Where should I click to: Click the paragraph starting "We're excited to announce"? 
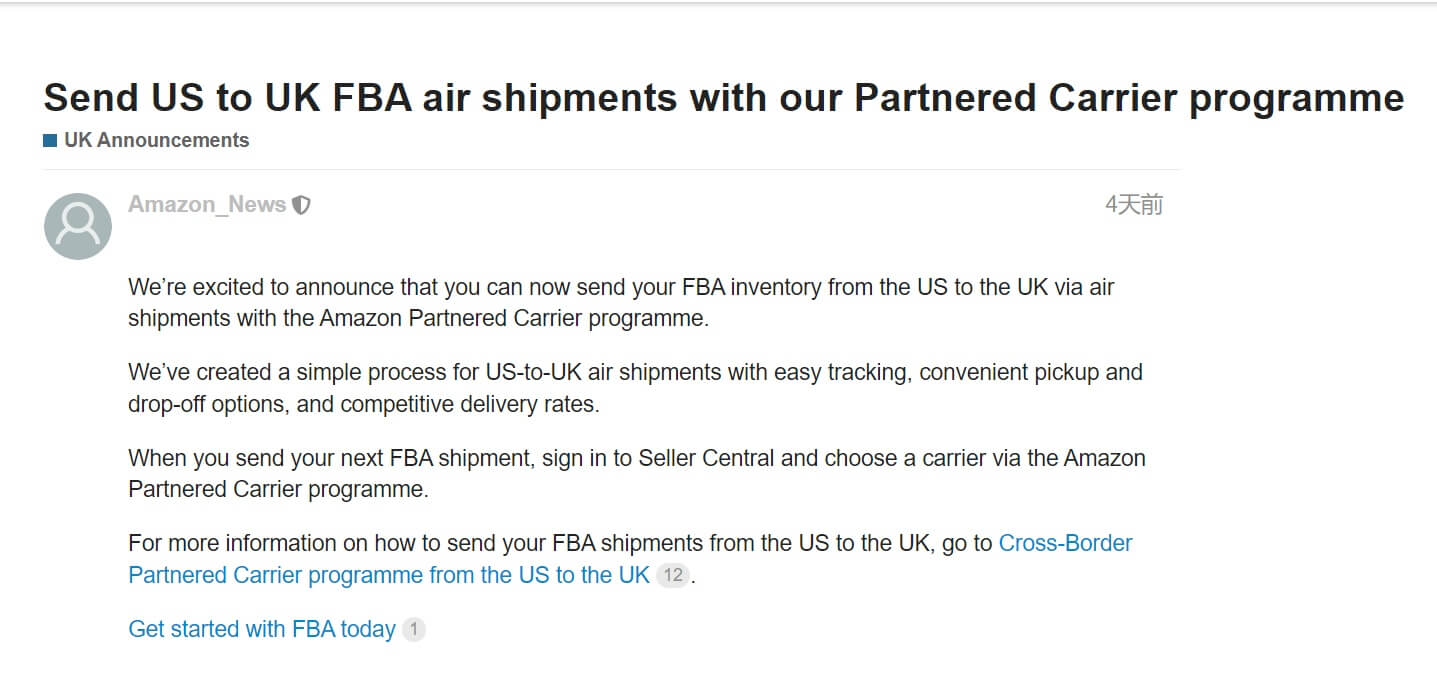(620, 303)
